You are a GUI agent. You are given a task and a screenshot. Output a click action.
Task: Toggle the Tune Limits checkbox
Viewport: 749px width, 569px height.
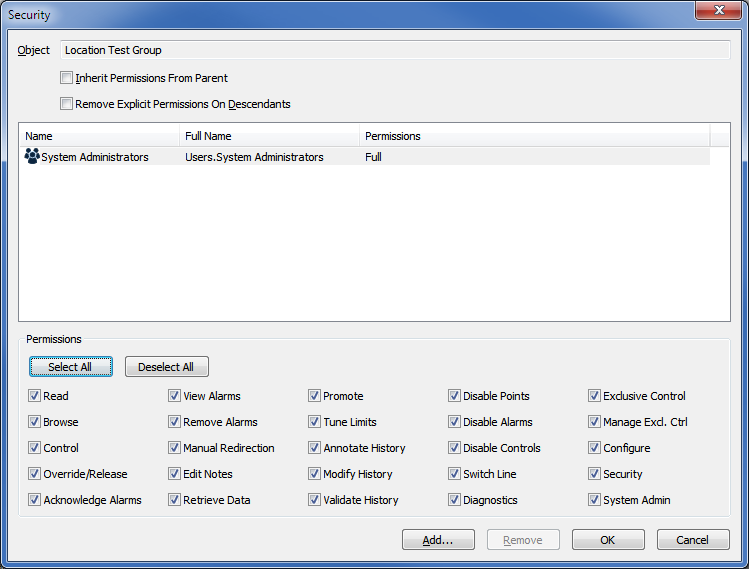(x=315, y=422)
